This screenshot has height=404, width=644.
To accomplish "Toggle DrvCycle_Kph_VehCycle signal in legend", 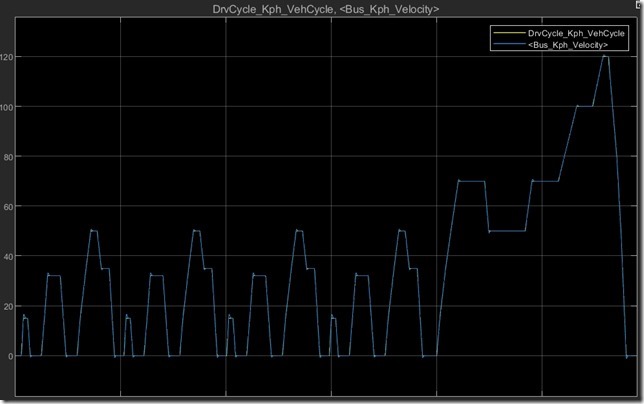I will click(x=576, y=33).
